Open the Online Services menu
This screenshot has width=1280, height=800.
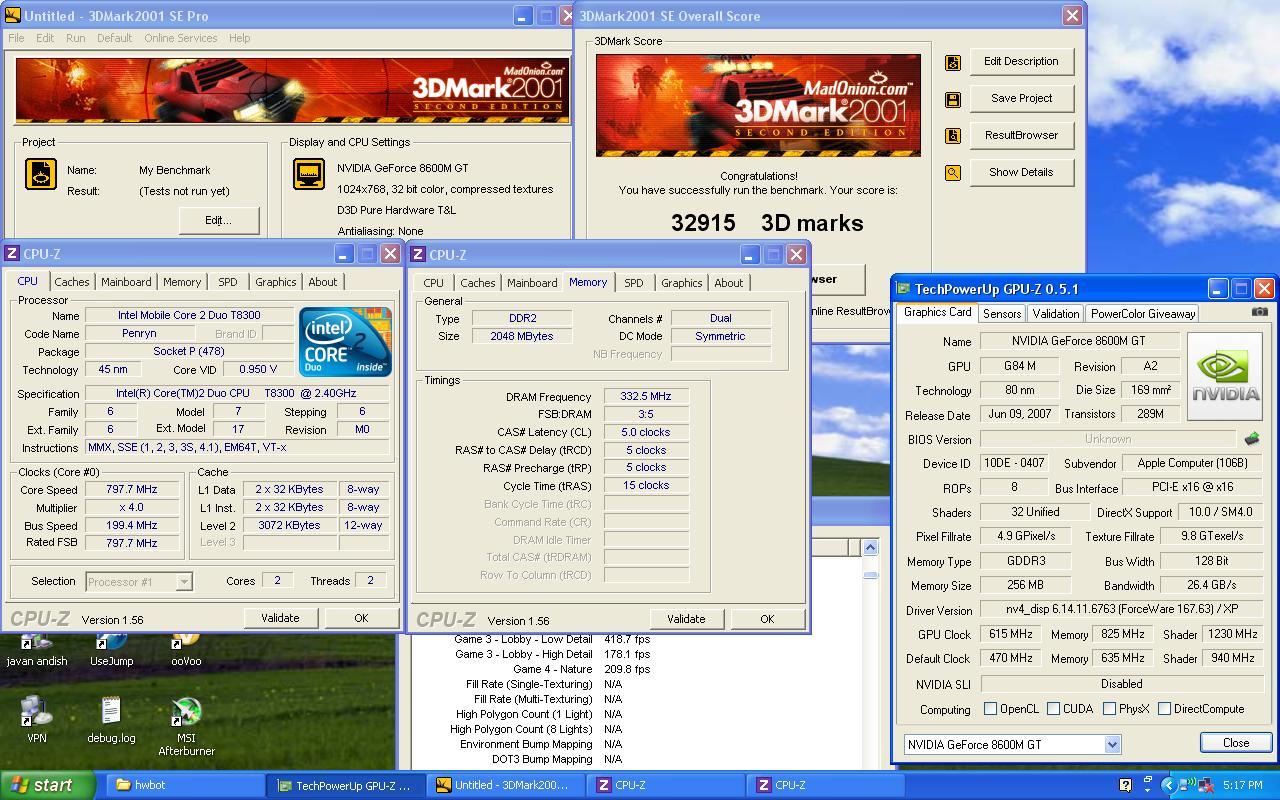181,38
